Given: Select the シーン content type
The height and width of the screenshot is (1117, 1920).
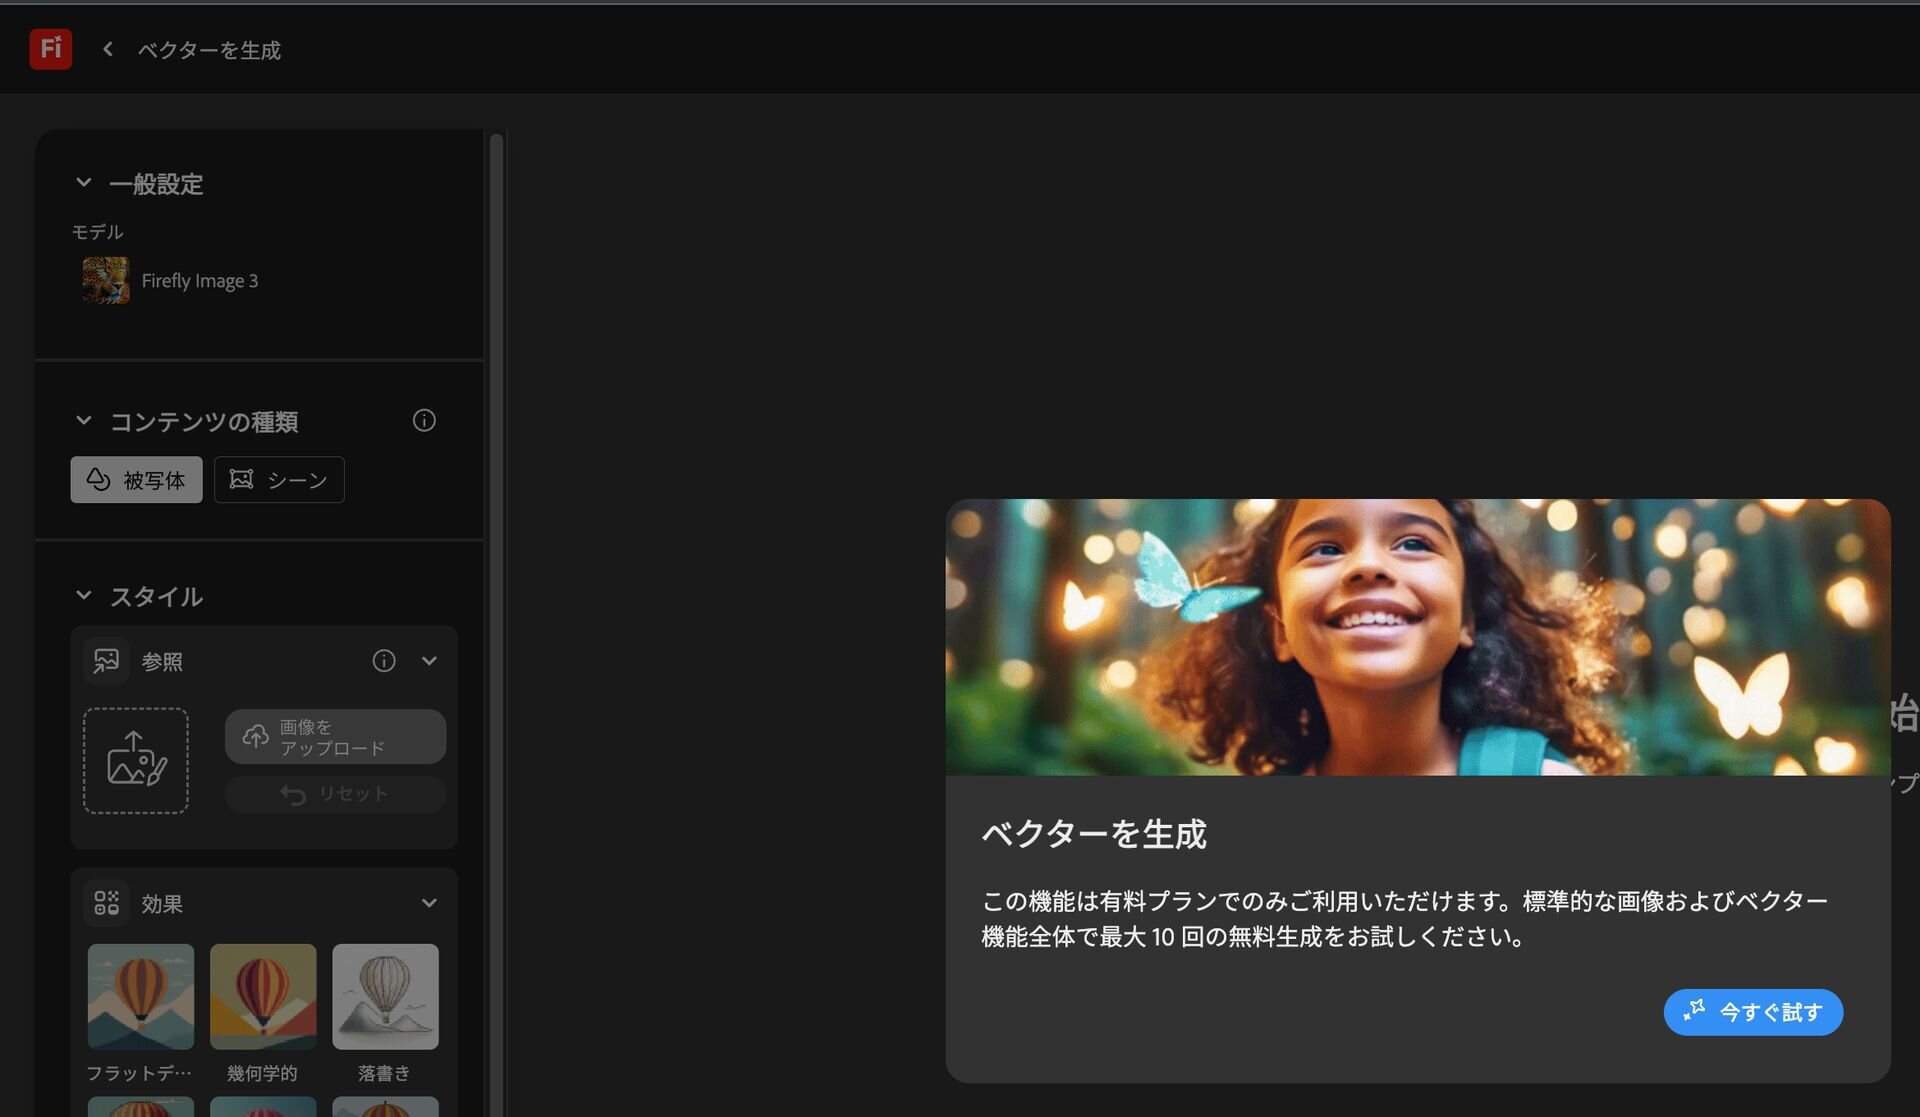Looking at the screenshot, I should (279, 480).
